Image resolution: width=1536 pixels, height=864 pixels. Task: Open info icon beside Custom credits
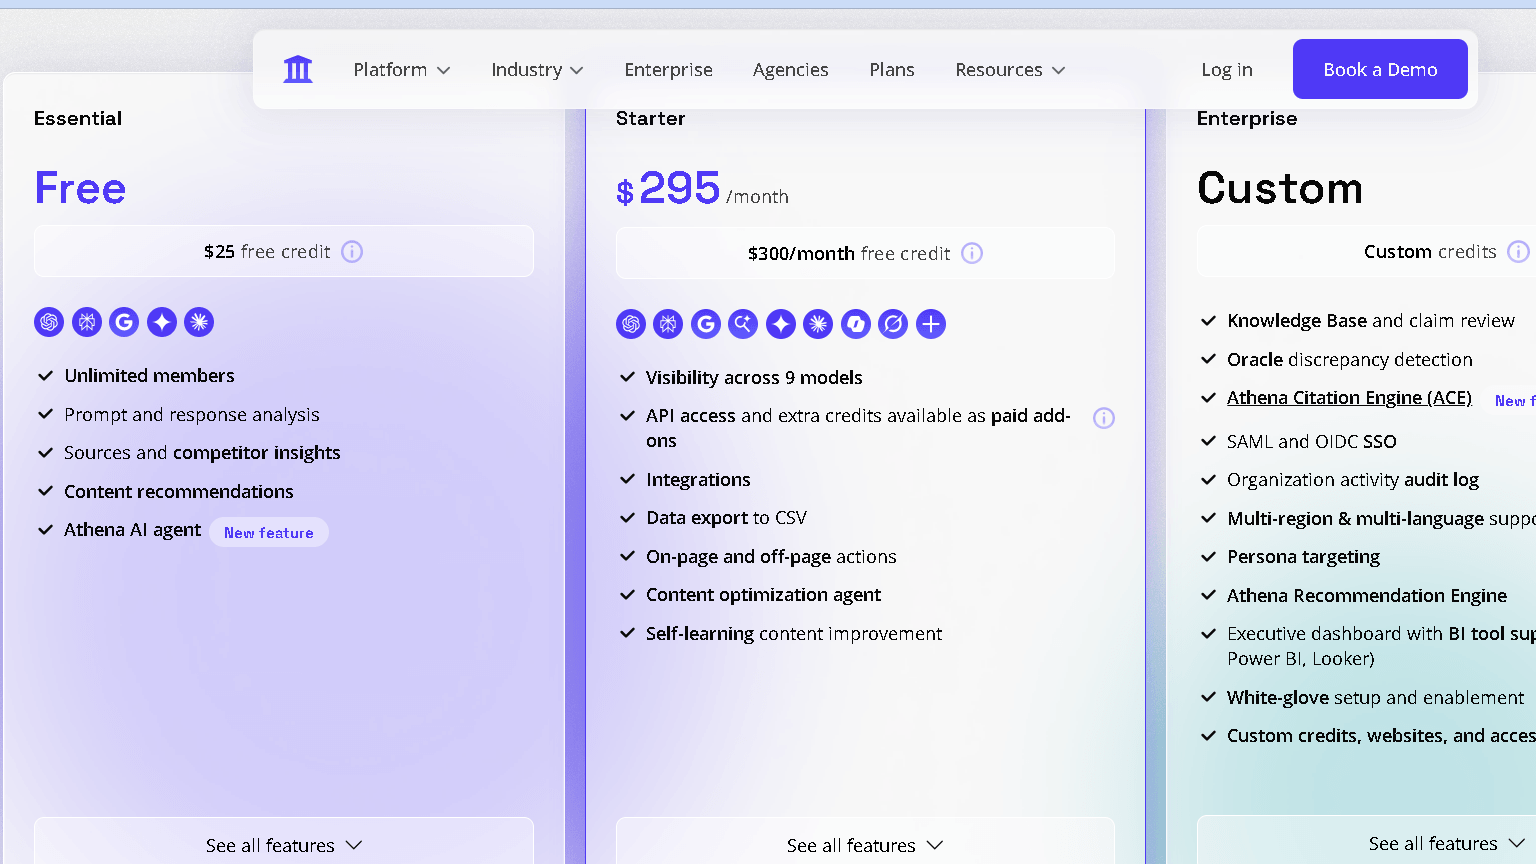[x=1518, y=252]
